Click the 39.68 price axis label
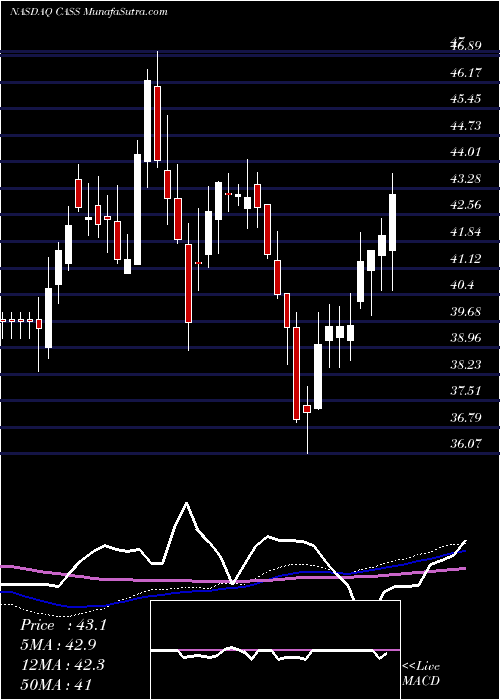 pos(467,311)
